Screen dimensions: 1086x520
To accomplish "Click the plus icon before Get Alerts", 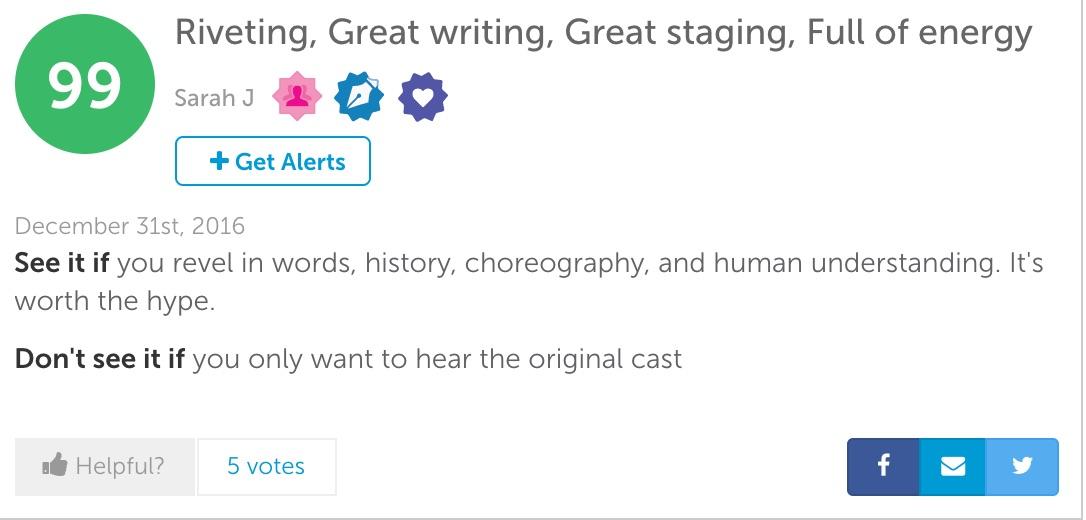I will pos(219,162).
